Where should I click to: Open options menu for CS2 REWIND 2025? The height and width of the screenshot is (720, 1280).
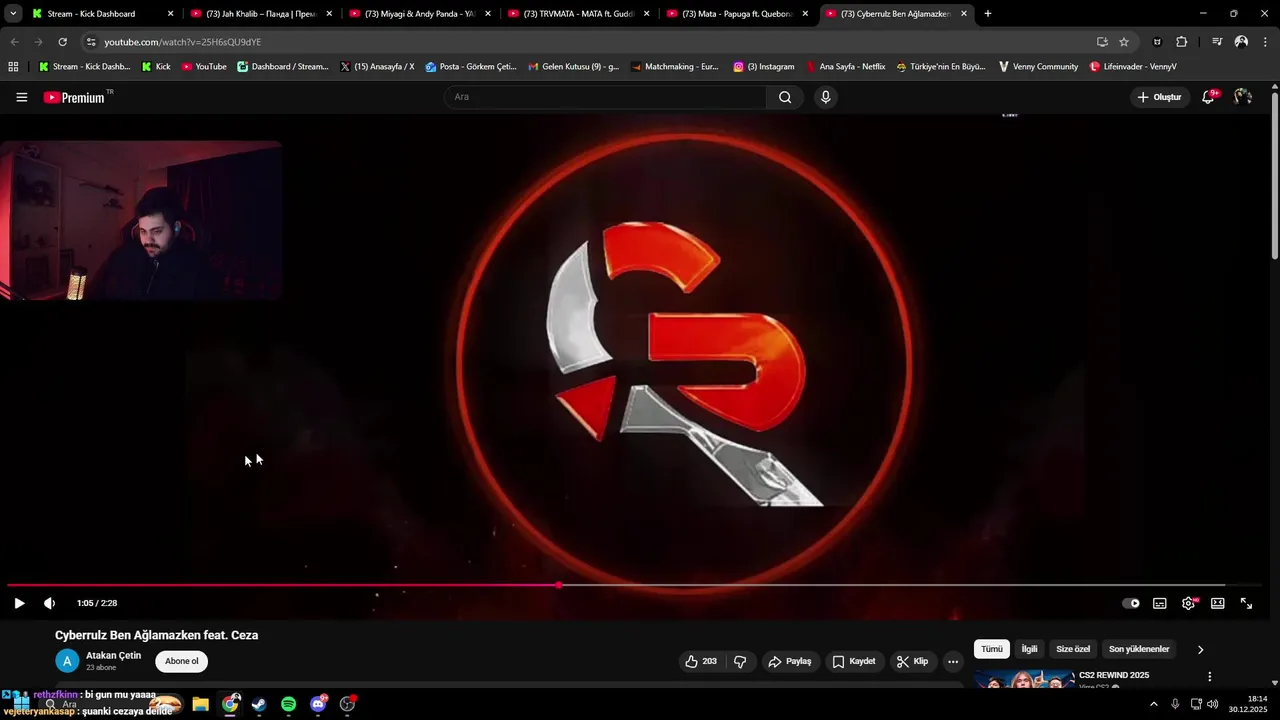[x=1210, y=677]
